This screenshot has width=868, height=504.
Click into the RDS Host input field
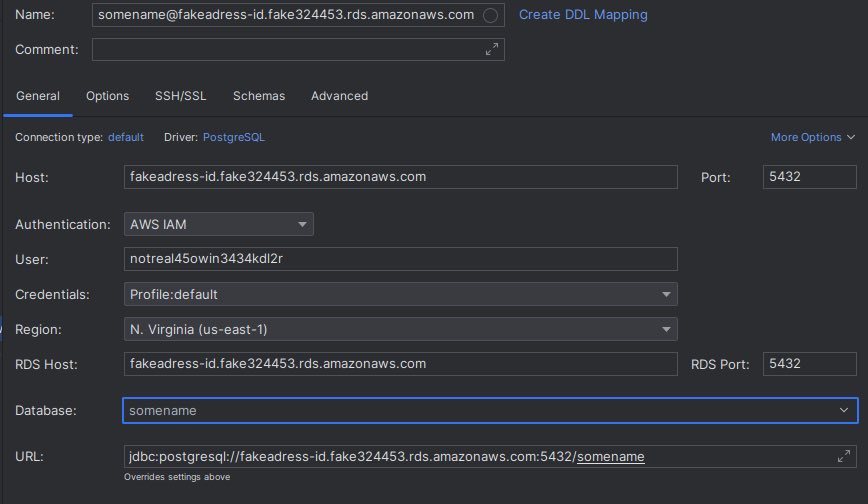tap(400, 364)
